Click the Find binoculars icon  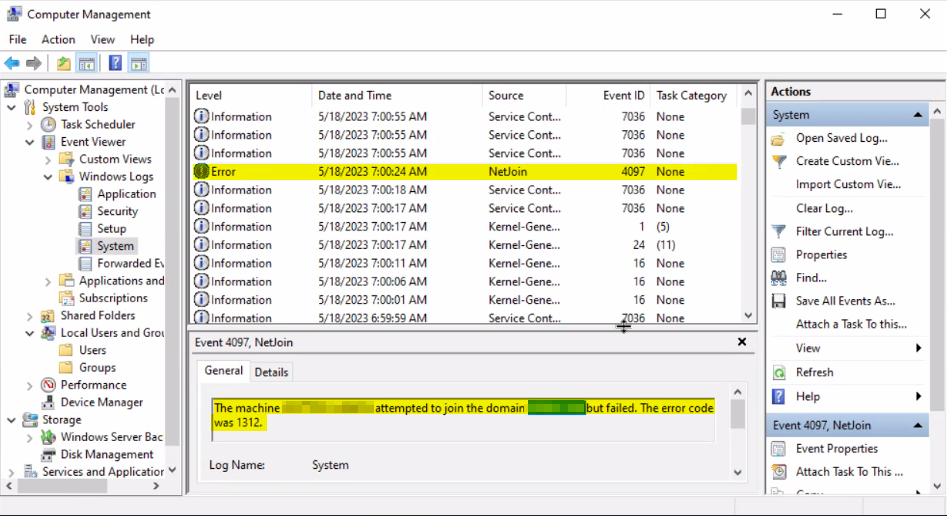[778, 278]
